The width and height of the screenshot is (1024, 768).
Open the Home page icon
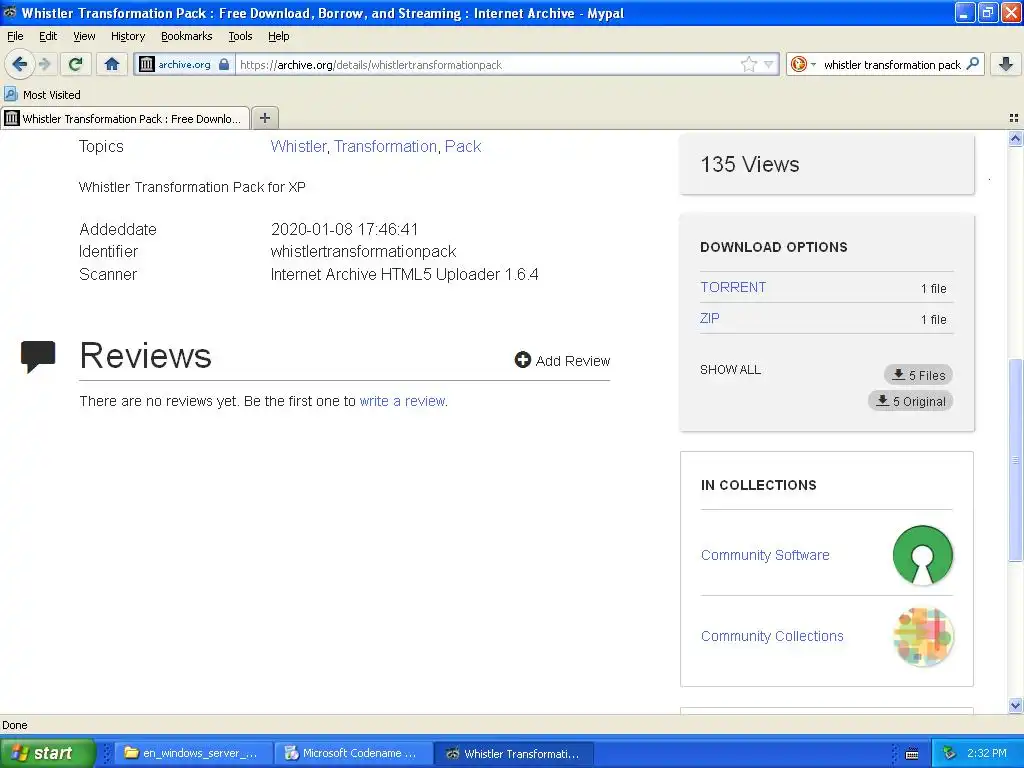coord(112,64)
